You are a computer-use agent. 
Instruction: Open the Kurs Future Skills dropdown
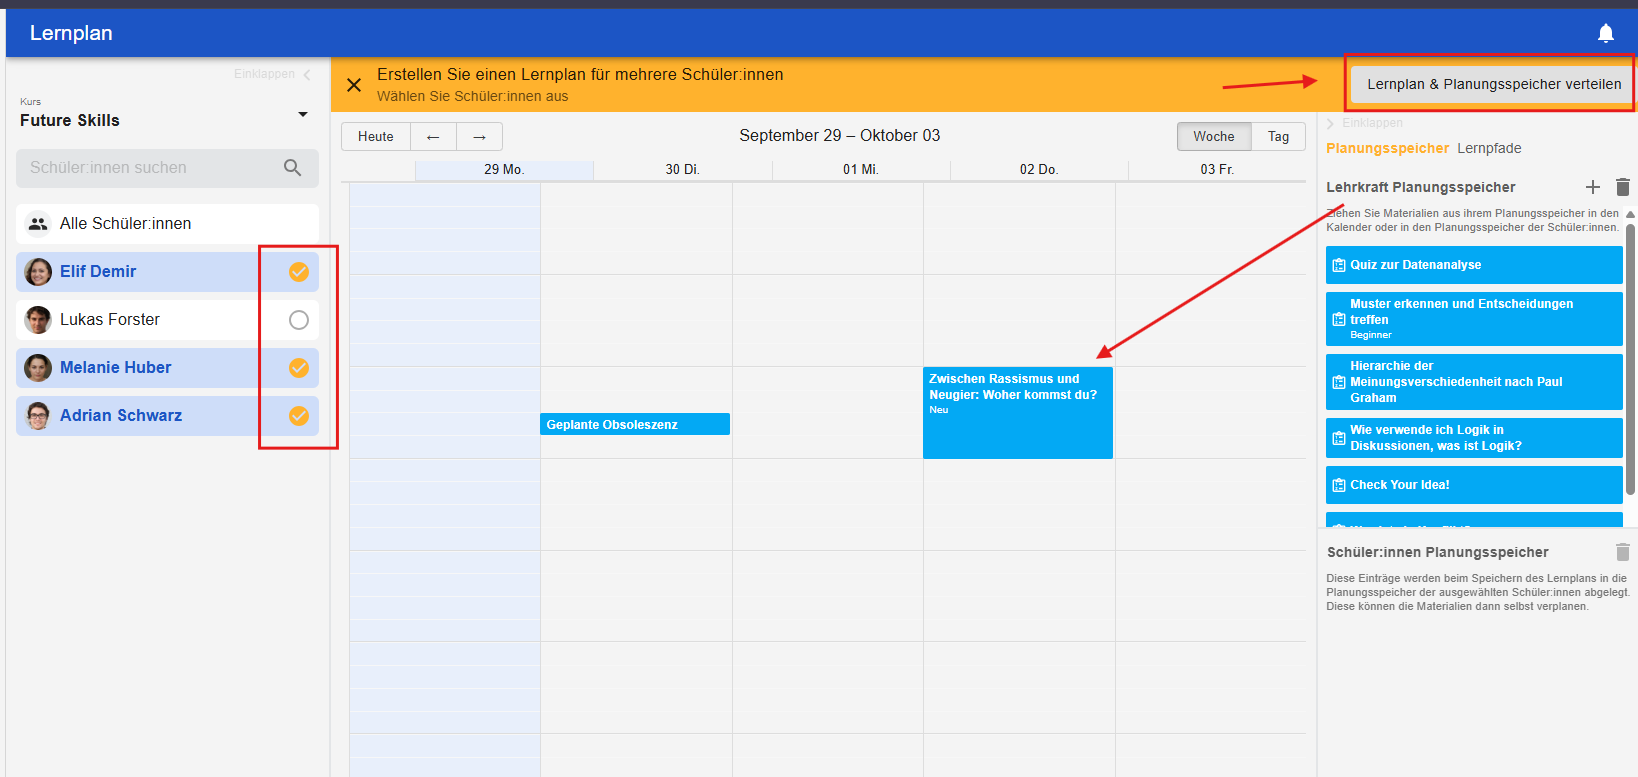pos(302,115)
